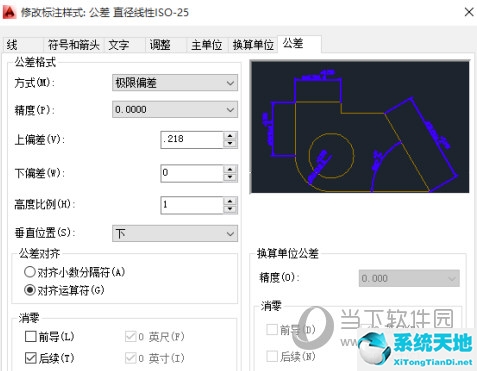The height and width of the screenshot is (371, 477).
Task: Select 对齐运算符(G) radio button
Action: click(x=30, y=290)
